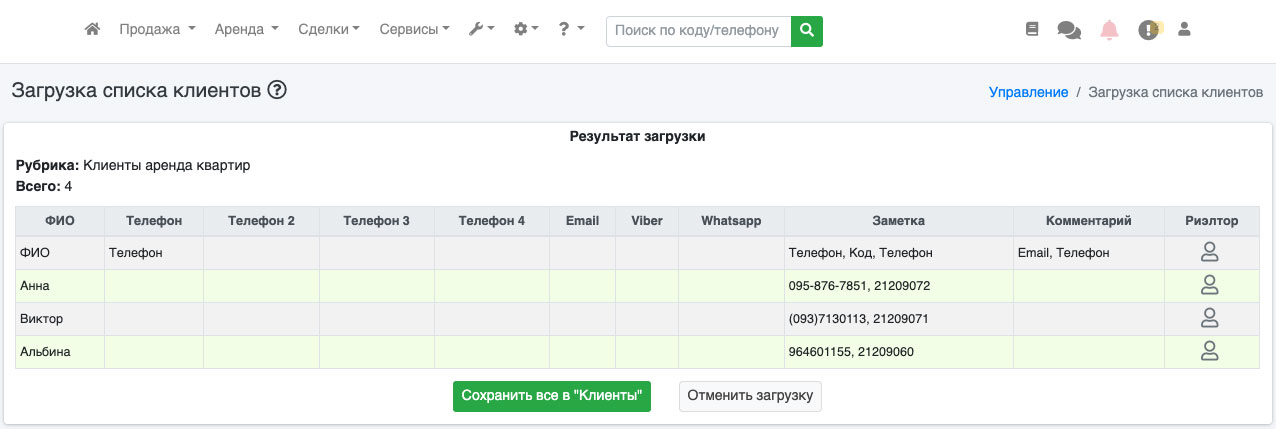Click the help icon beside page title

click(277, 90)
